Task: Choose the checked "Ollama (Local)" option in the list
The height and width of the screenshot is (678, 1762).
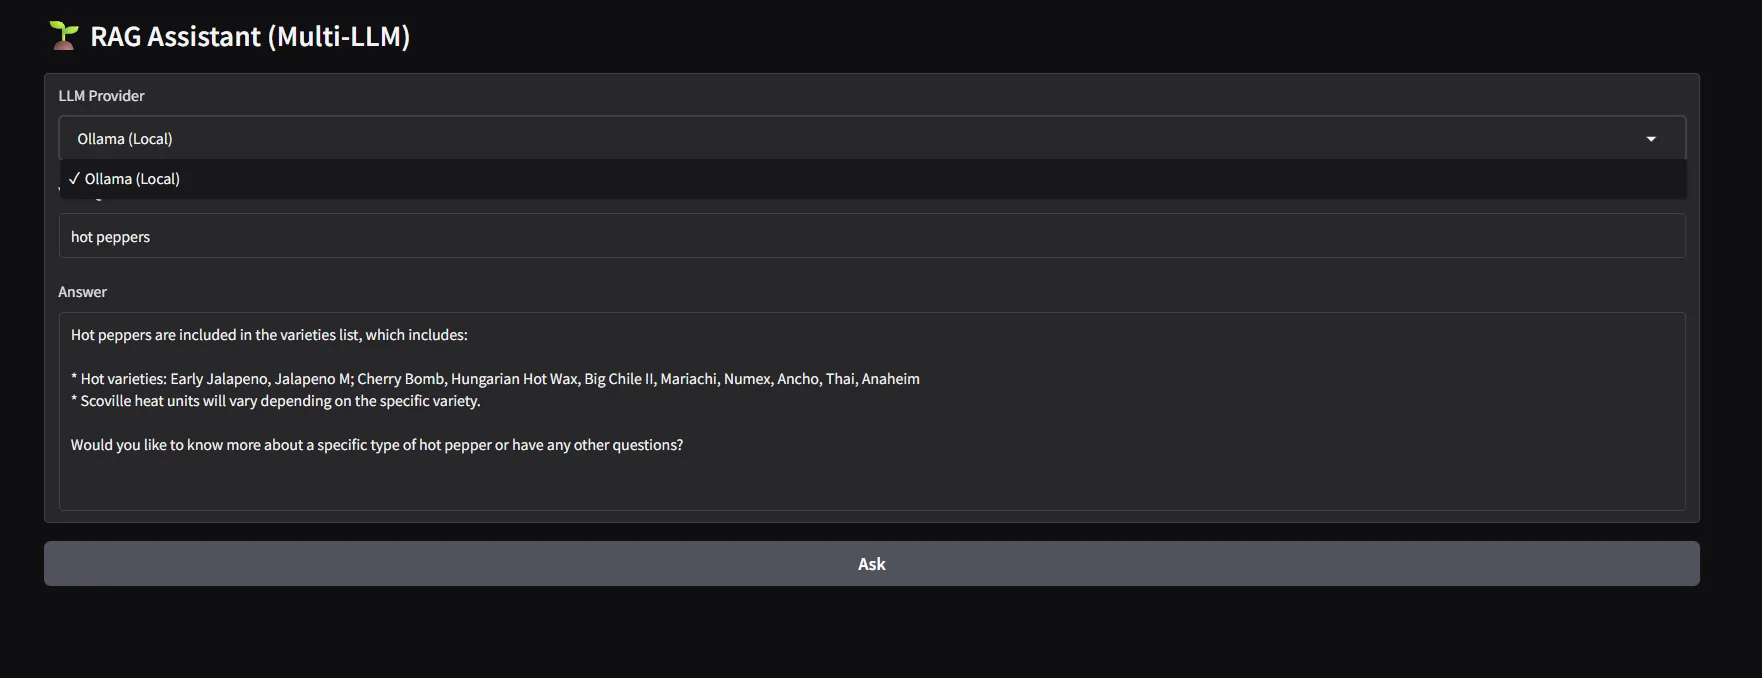Action: coord(872,179)
